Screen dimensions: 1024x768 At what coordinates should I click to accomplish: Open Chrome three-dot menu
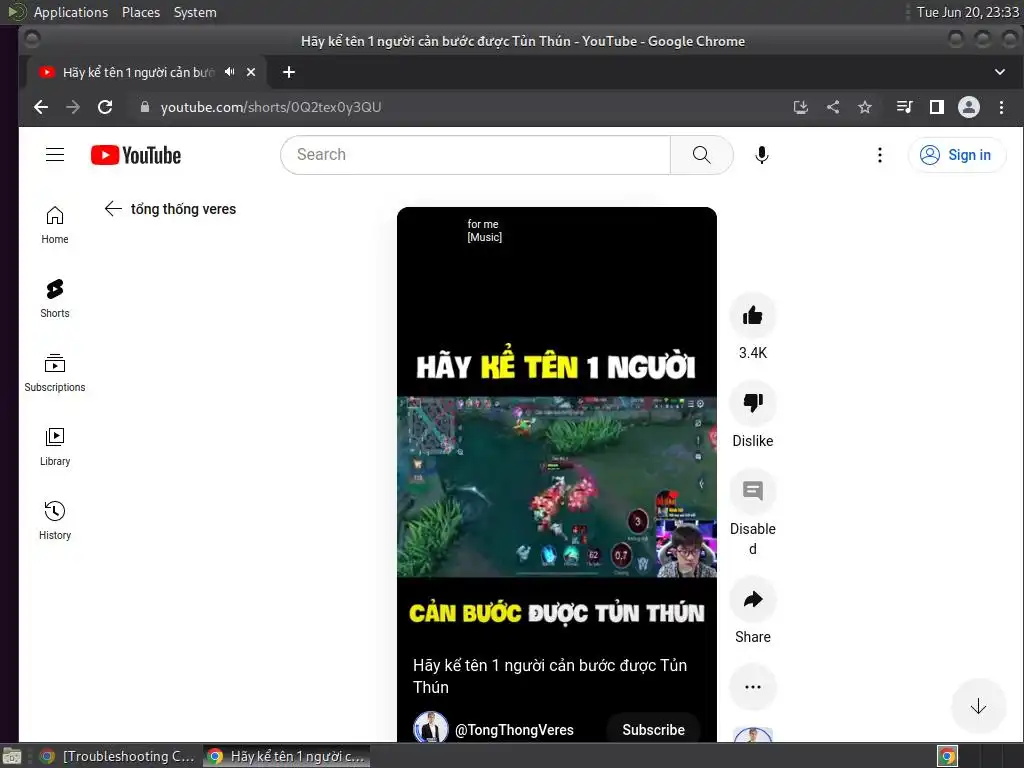pos(1001,107)
